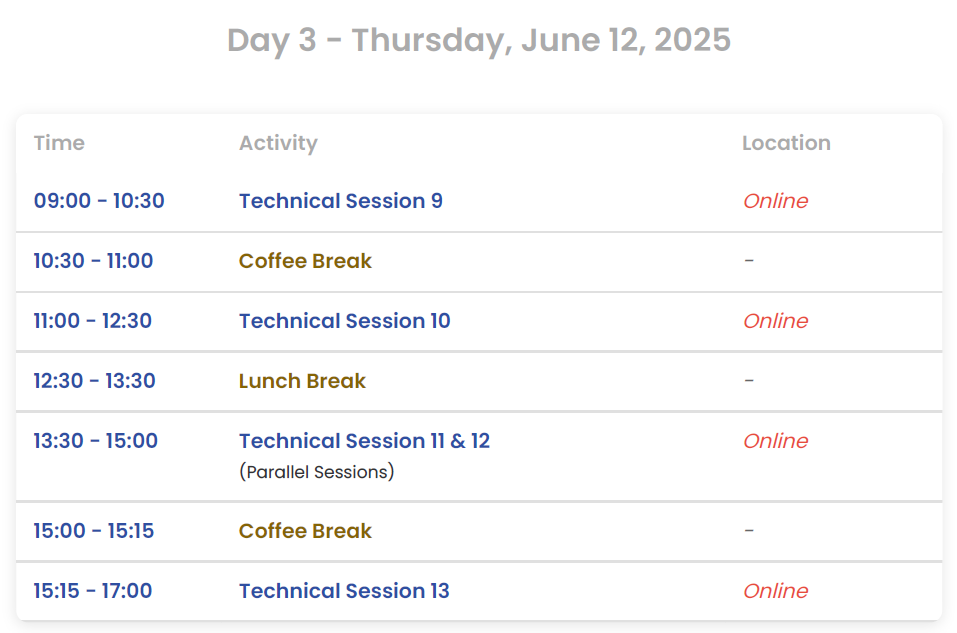Image resolution: width=957 pixels, height=633 pixels.
Task: Click the Technical Session 9 link
Action: coord(340,201)
